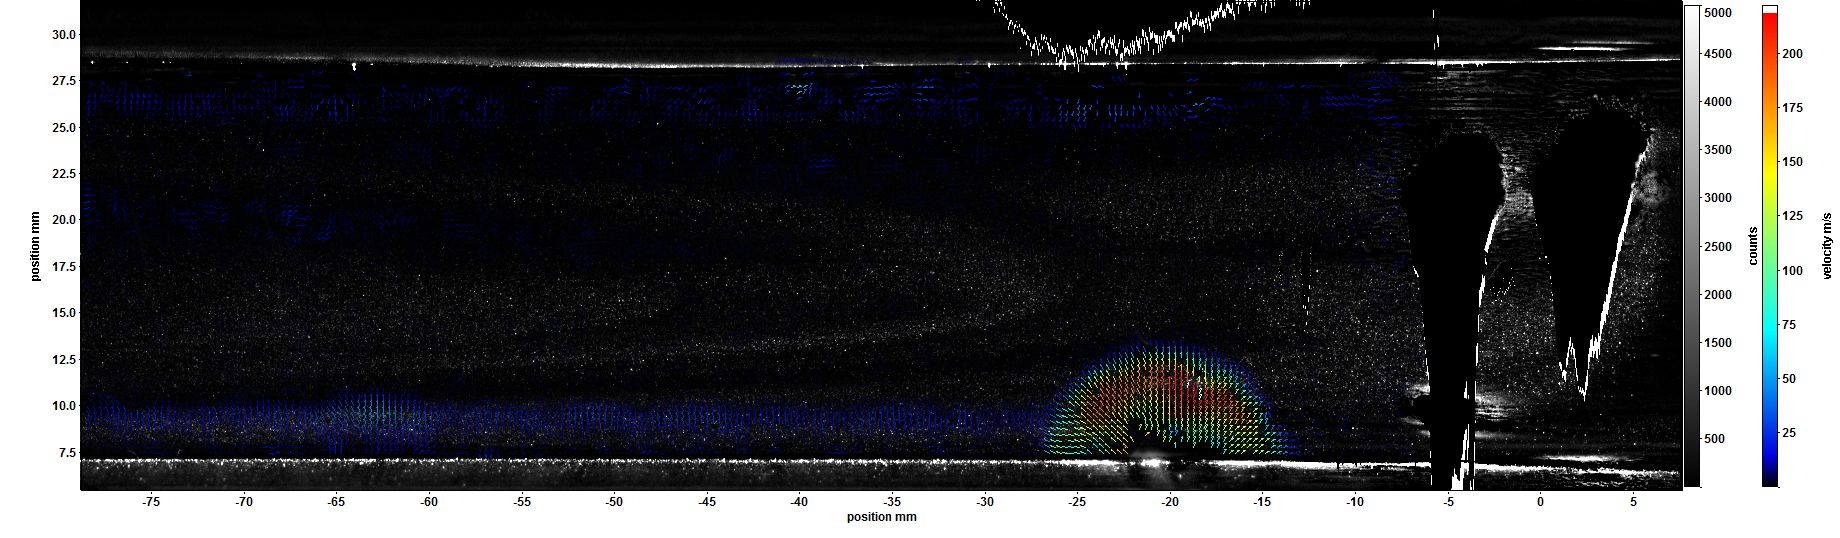Click the '-75' tick on horizontal axis

pos(151,502)
